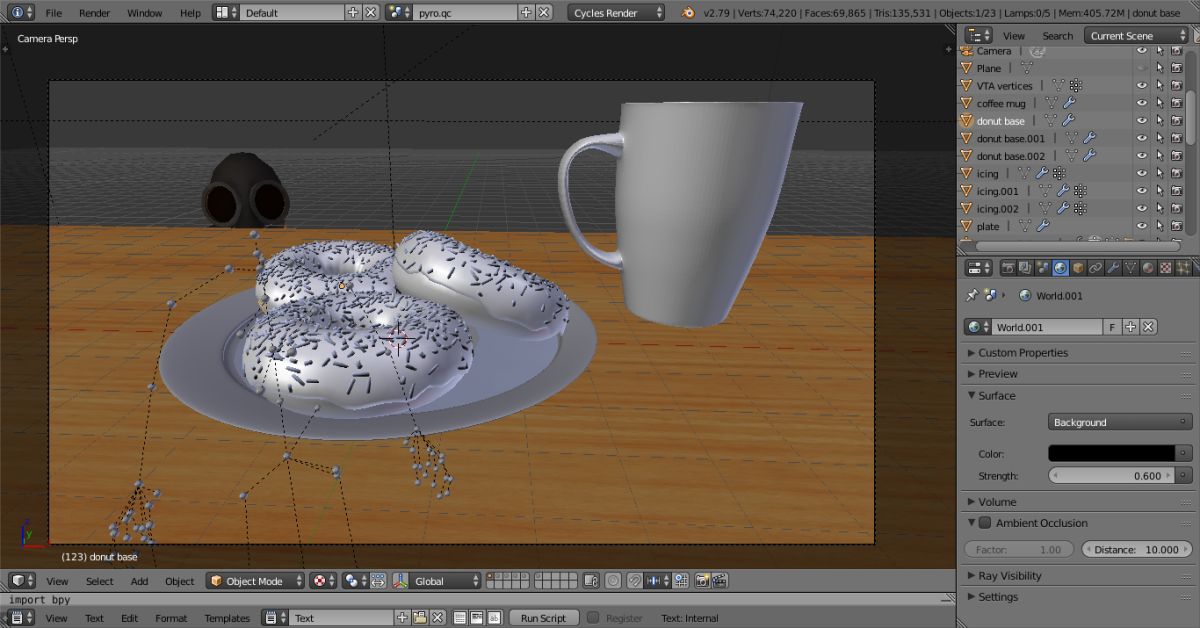The image size is (1200, 628).
Task: Open the Help menu
Action: (x=190, y=13)
